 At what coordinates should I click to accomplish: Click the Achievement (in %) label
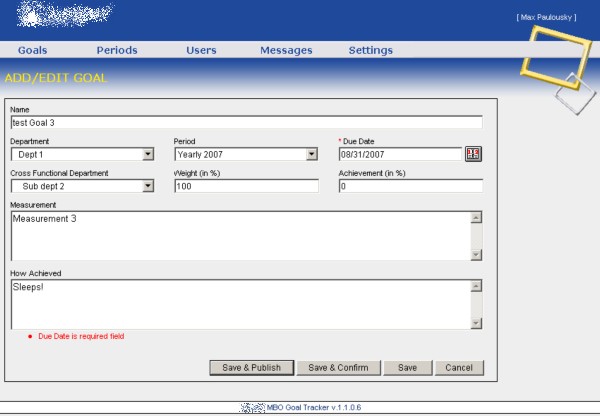(372, 173)
